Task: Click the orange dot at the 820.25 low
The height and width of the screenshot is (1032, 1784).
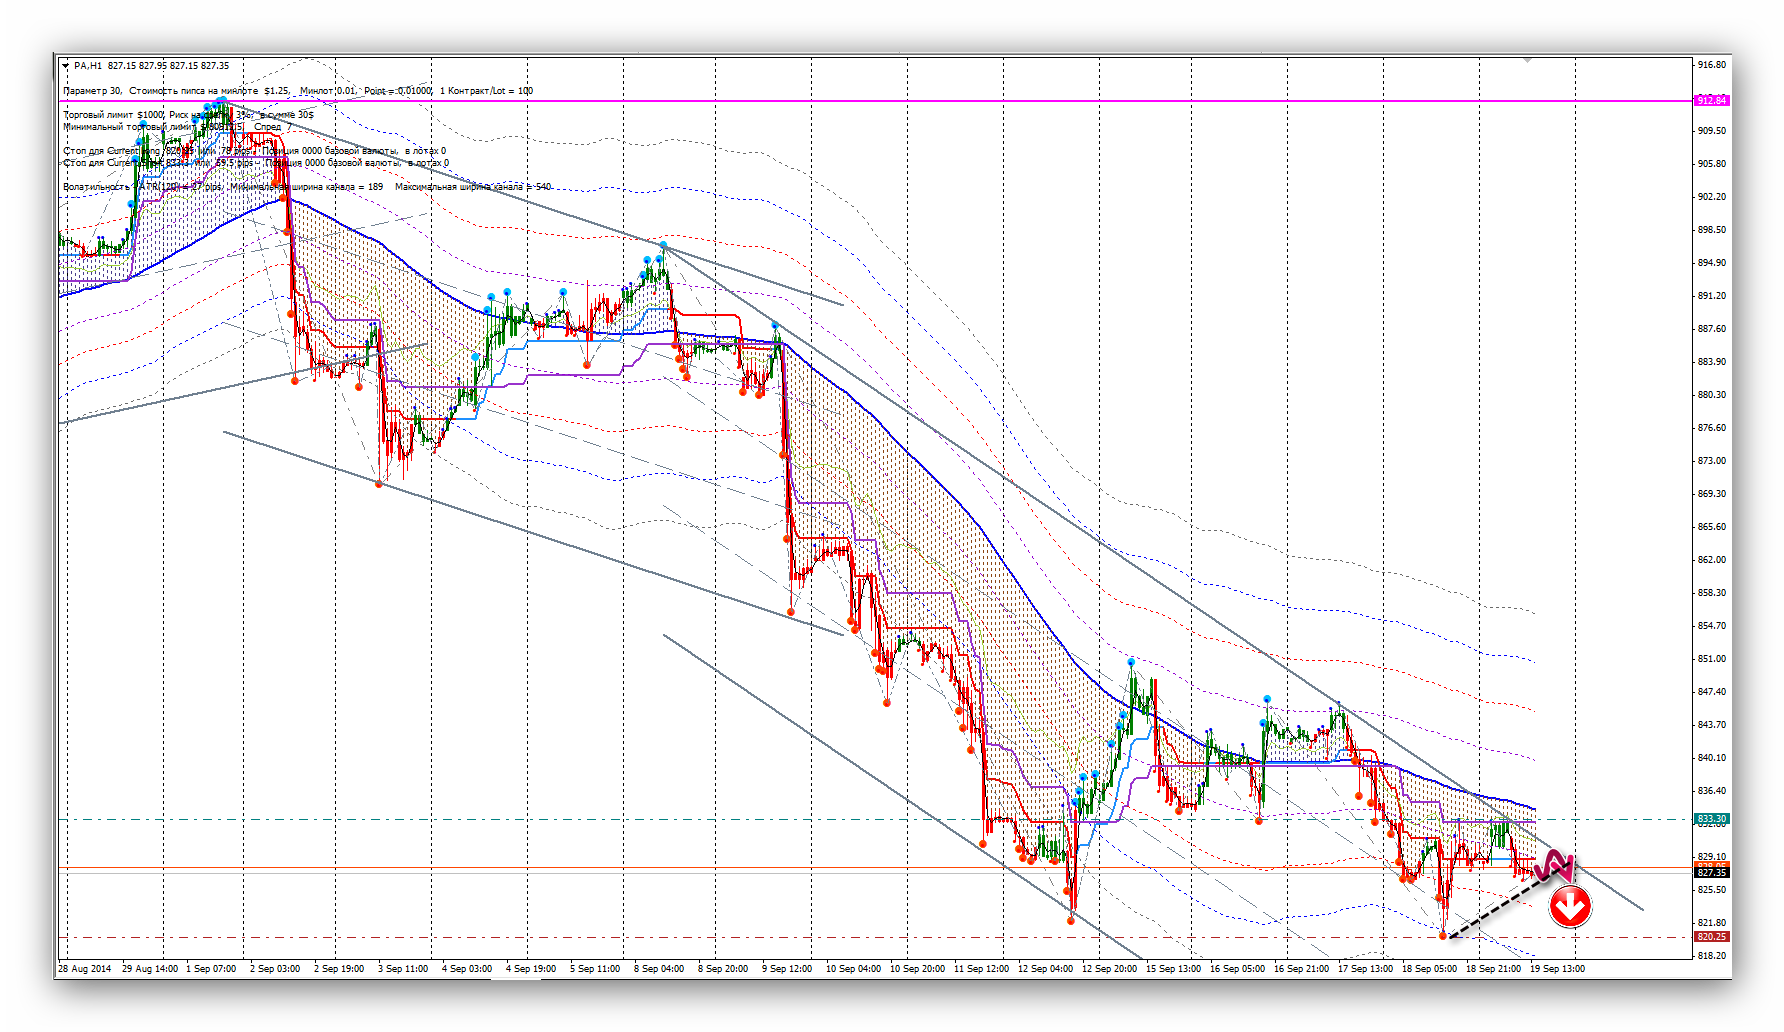Action: pos(1443,936)
